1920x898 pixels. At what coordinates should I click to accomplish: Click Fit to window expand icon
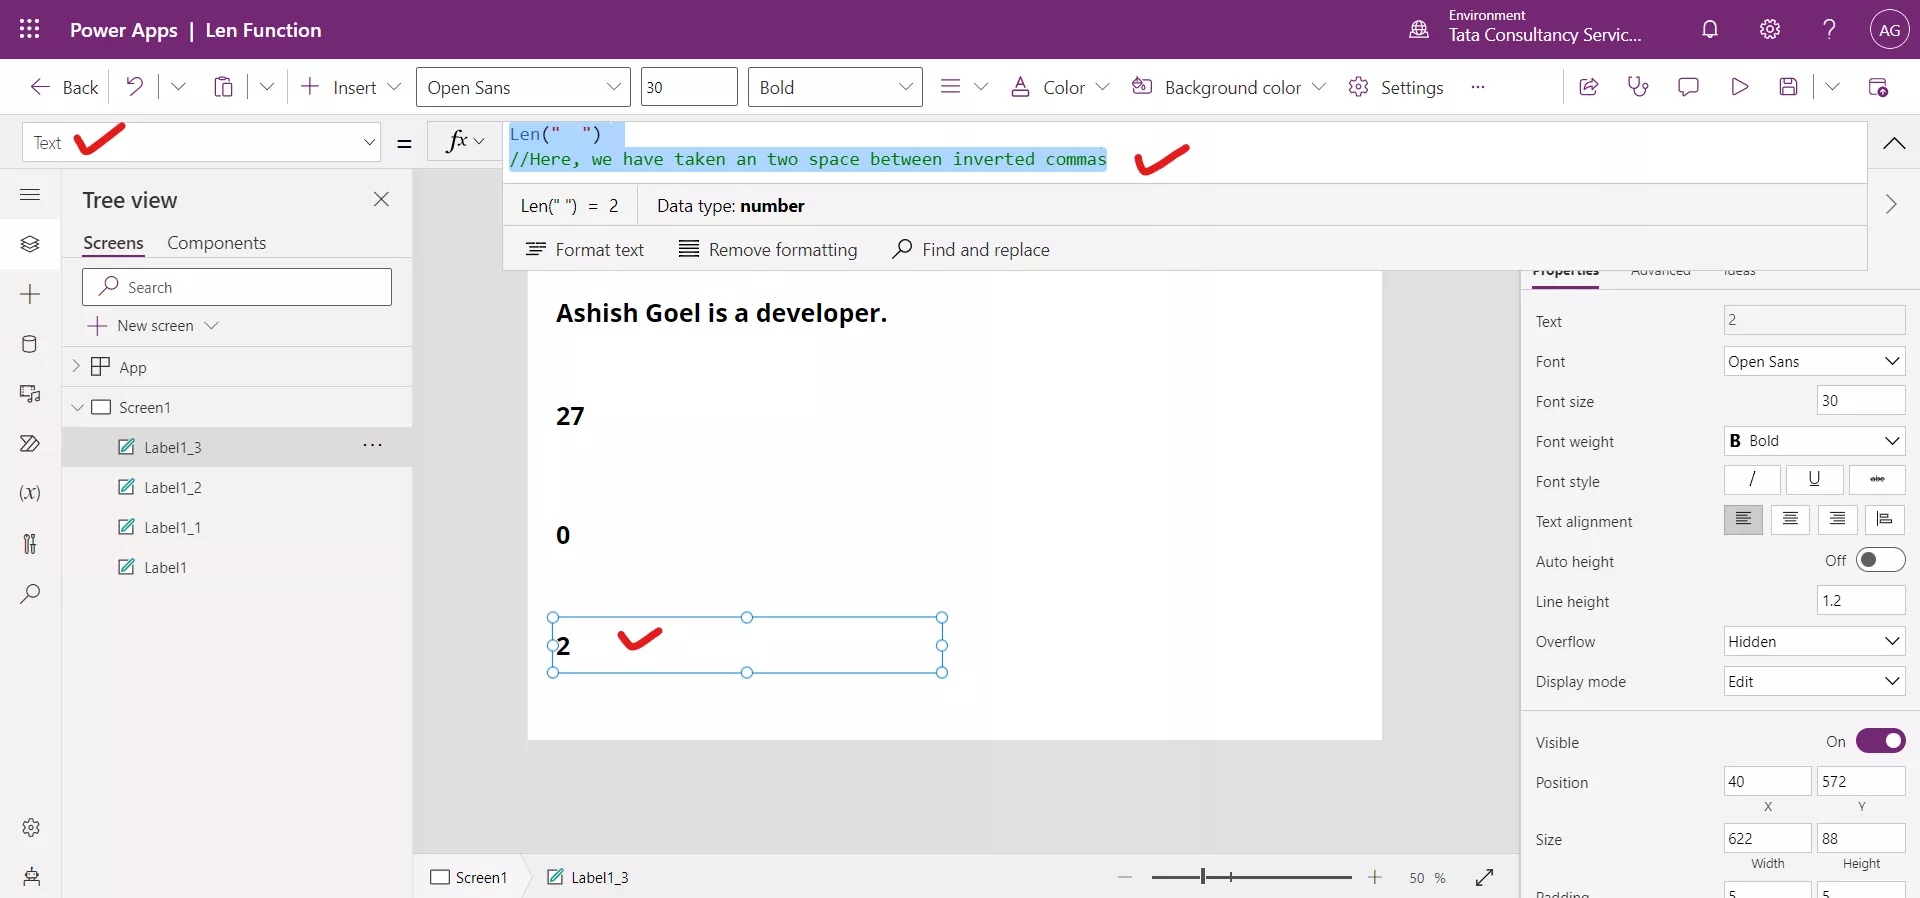tap(1485, 877)
